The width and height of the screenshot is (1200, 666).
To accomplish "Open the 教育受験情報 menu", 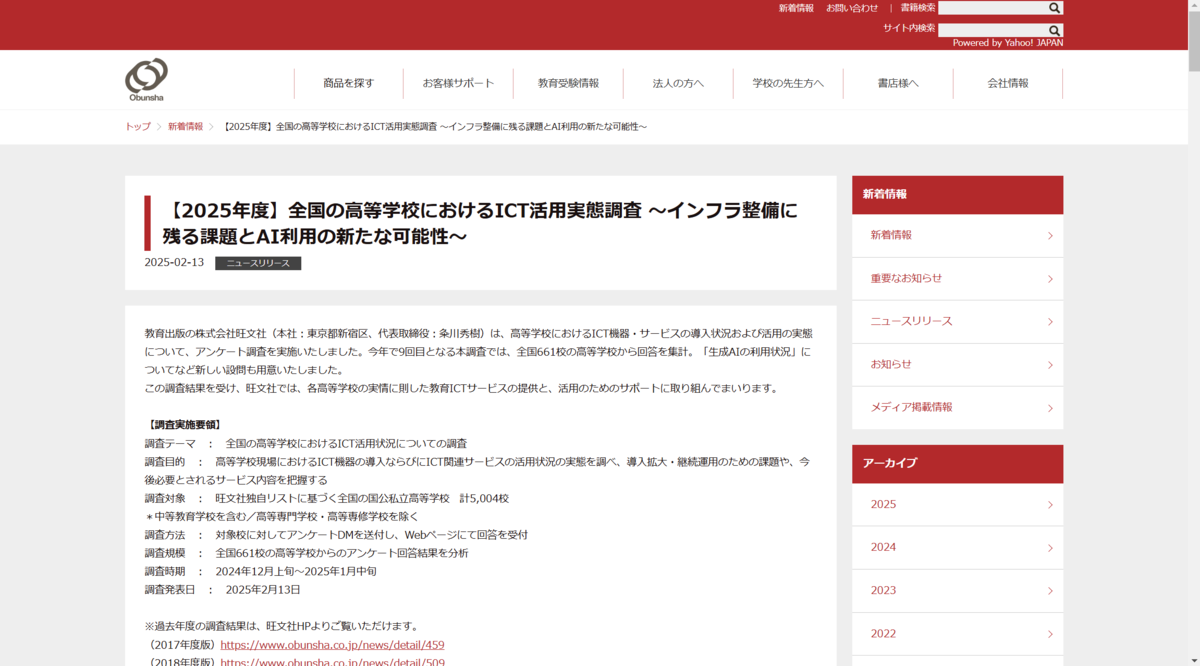I will 568,83.
